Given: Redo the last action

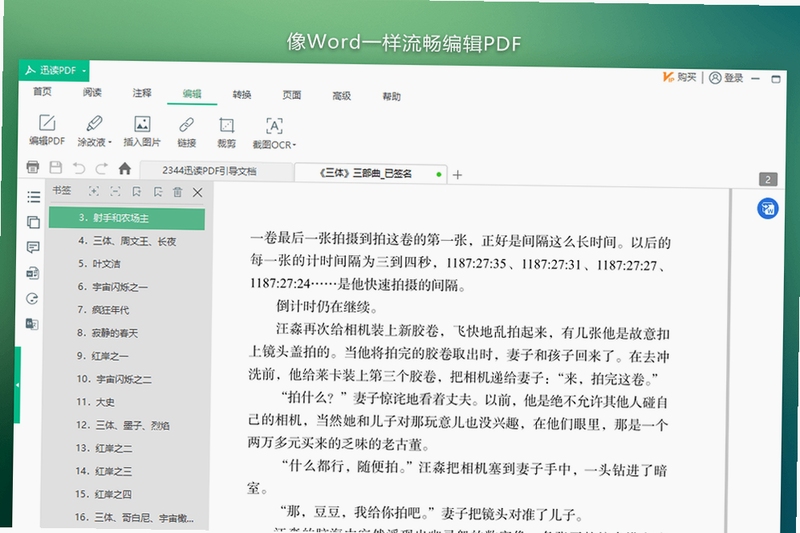Looking at the screenshot, I should pyautogui.click(x=102, y=168).
